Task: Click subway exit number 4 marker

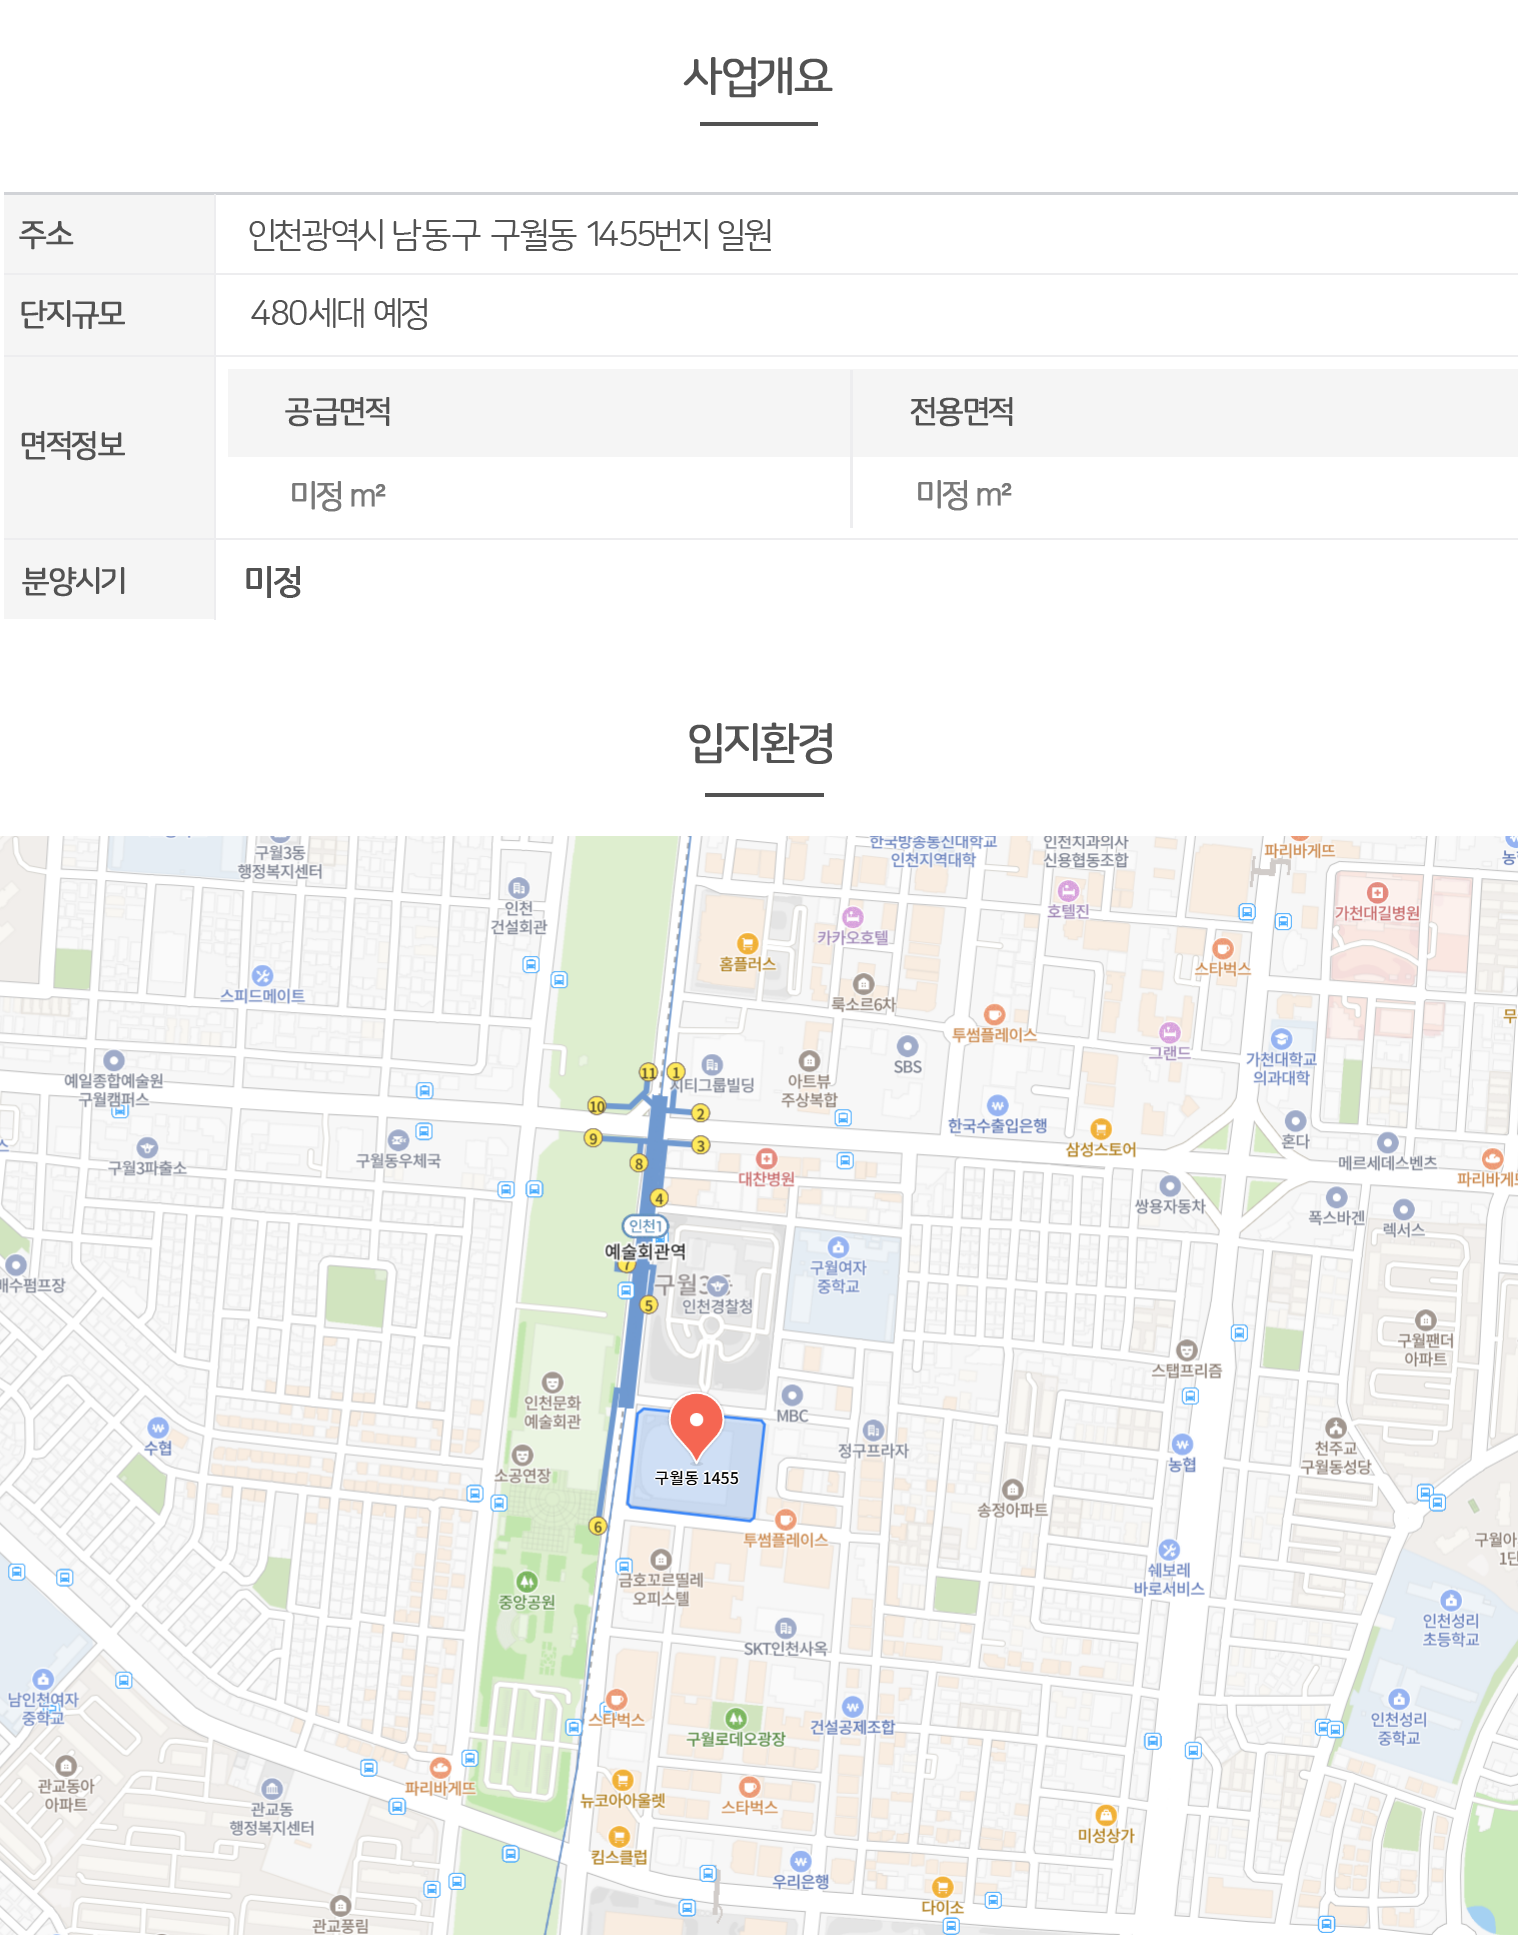Action: click(x=659, y=1198)
